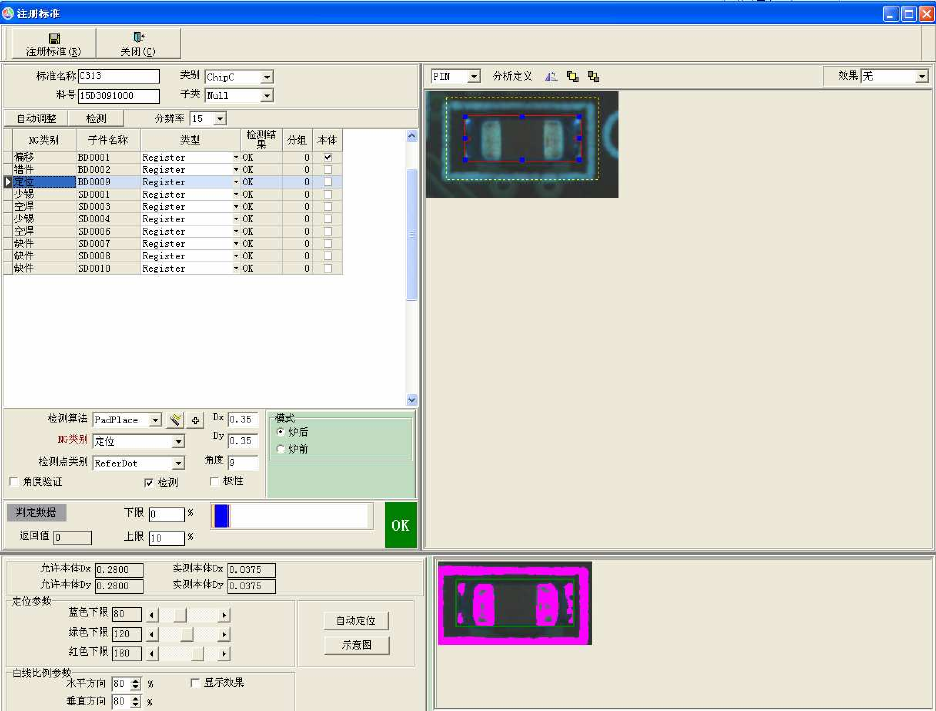Toggle 本体 checkbox in SD0001 row
Screen dimensions: 936x711
[x=328, y=194]
